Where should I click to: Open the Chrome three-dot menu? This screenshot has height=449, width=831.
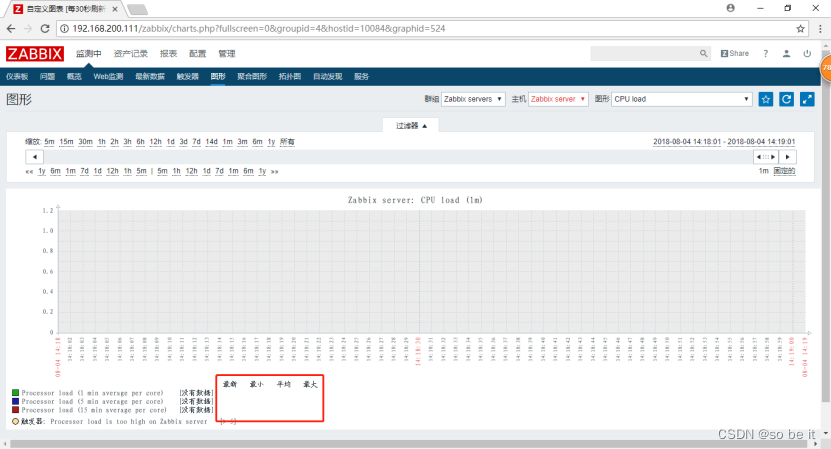click(820, 29)
